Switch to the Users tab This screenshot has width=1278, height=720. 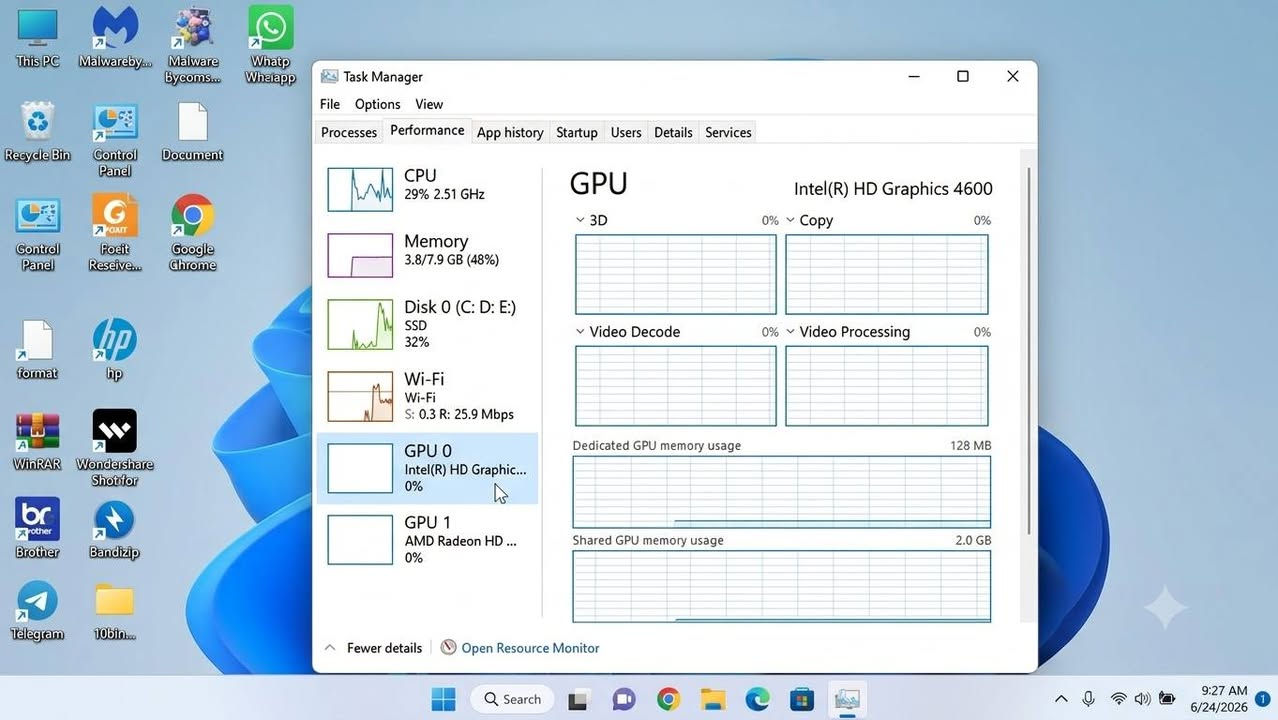[x=626, y=132]
